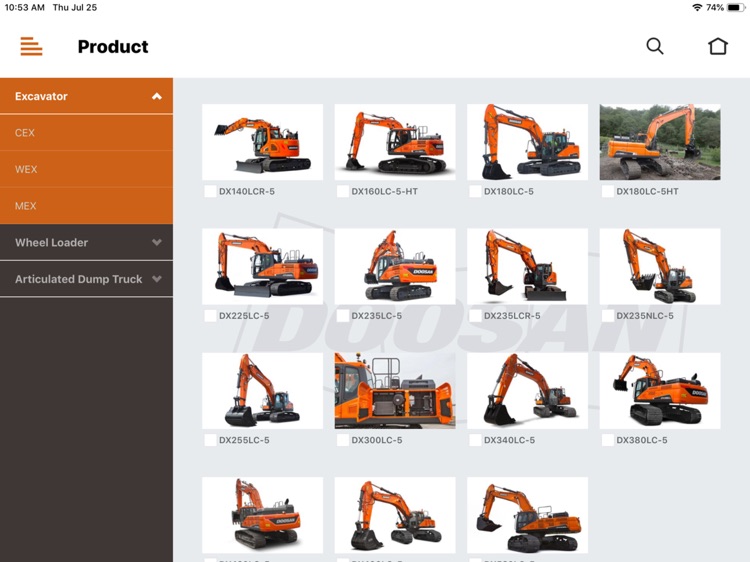Open the DX140LCR-5 excavator thumbnail

tap(263, 142)
